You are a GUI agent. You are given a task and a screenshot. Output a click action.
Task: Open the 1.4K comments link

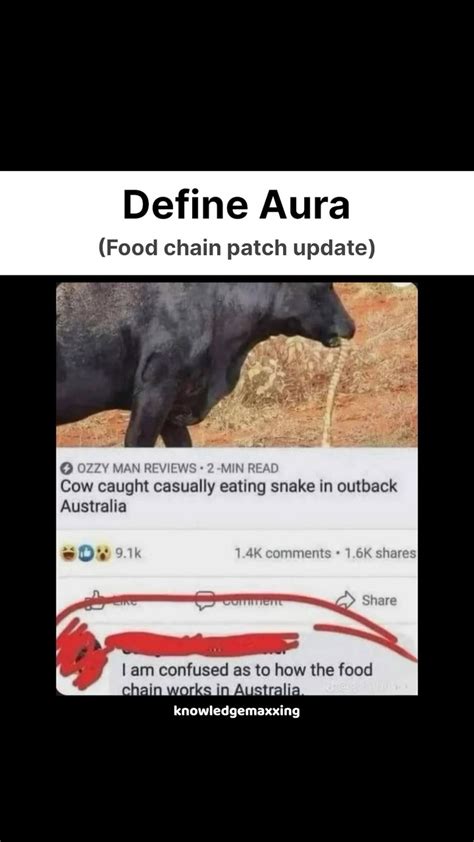click(282, 553)
